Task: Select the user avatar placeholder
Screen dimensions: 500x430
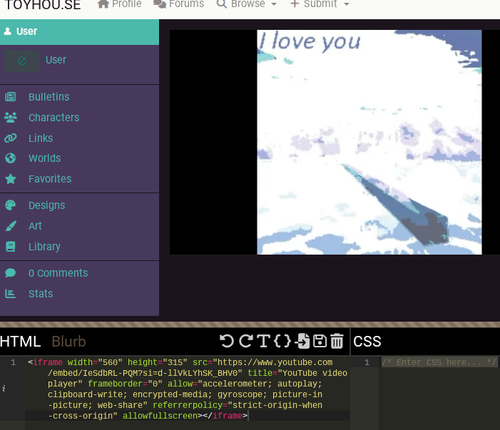Action: tap(22, 61)
